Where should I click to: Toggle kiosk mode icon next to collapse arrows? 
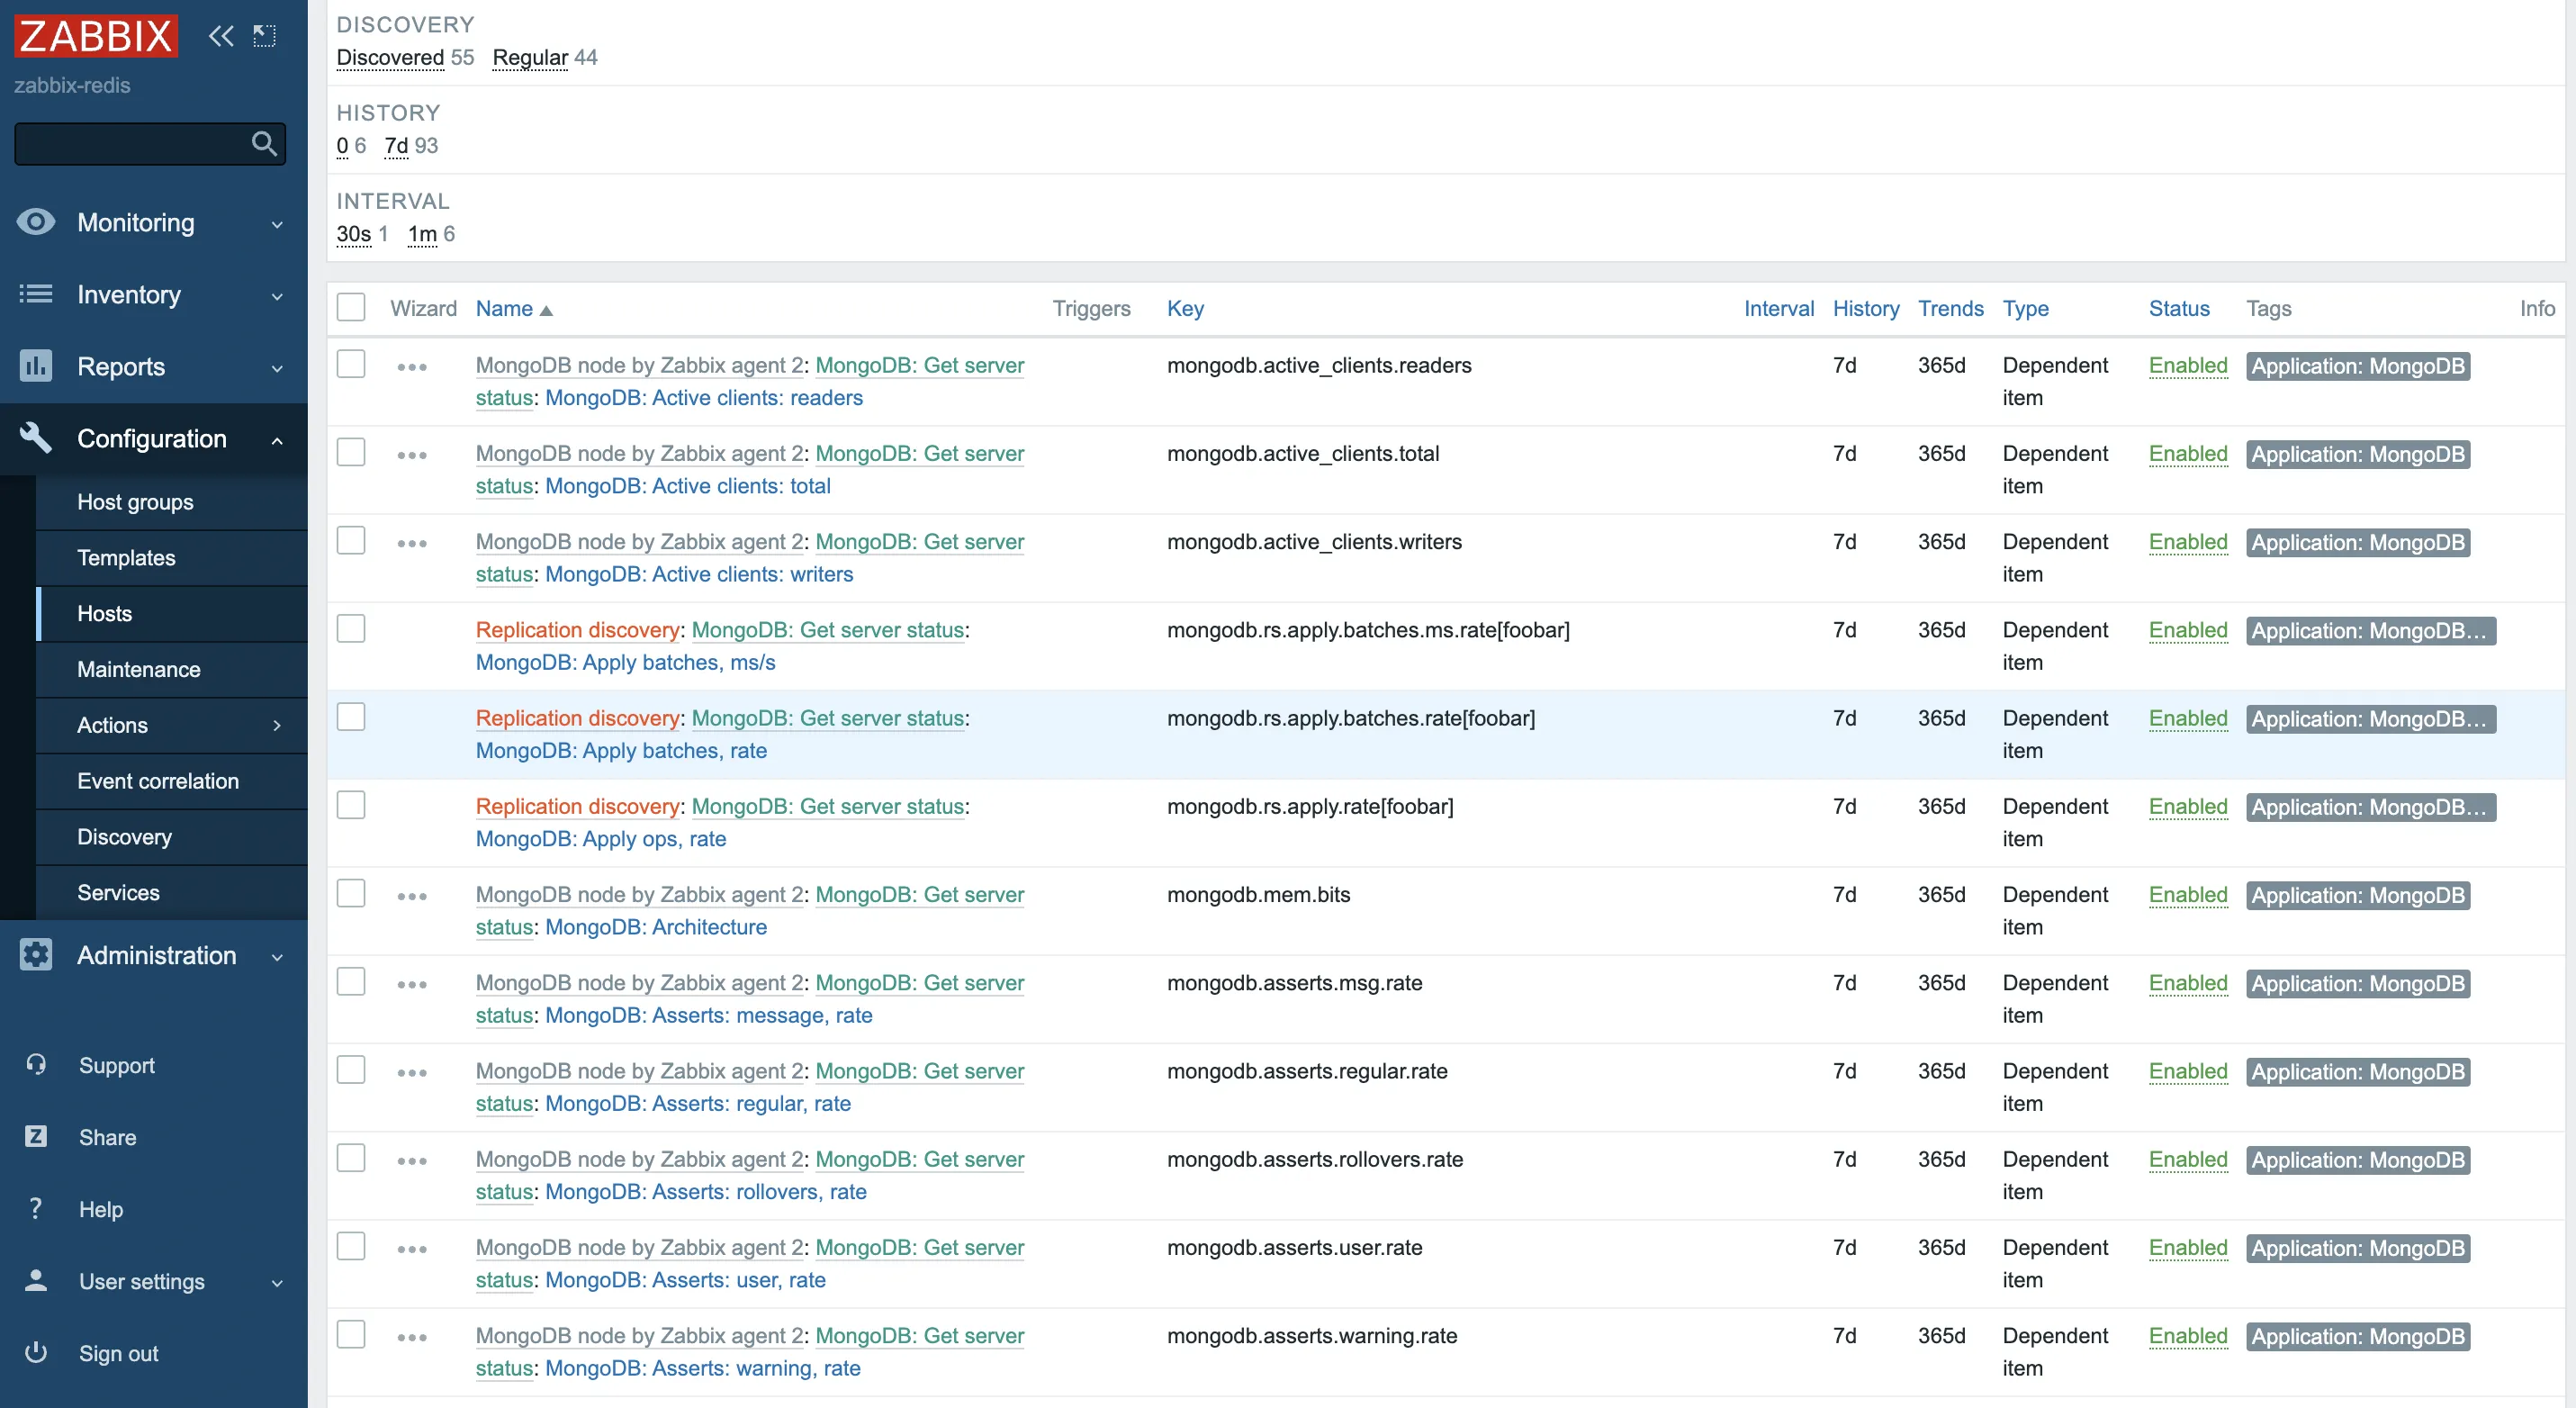264,37
